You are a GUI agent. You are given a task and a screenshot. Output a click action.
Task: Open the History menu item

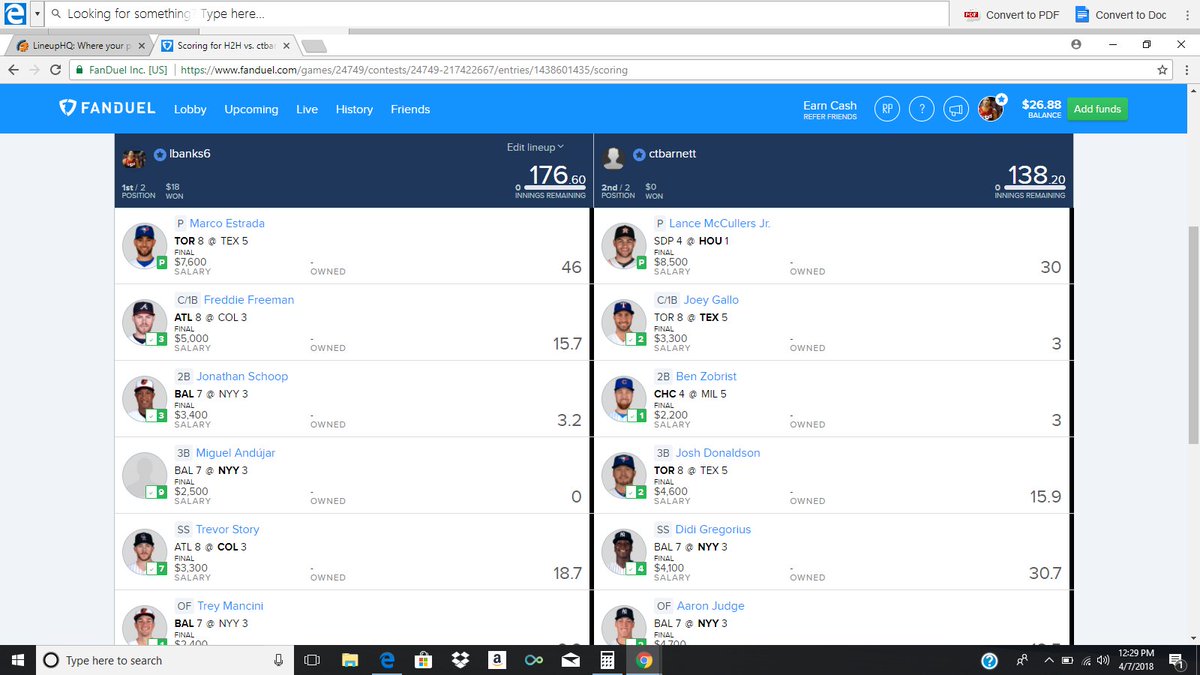[x=354, y=109]
